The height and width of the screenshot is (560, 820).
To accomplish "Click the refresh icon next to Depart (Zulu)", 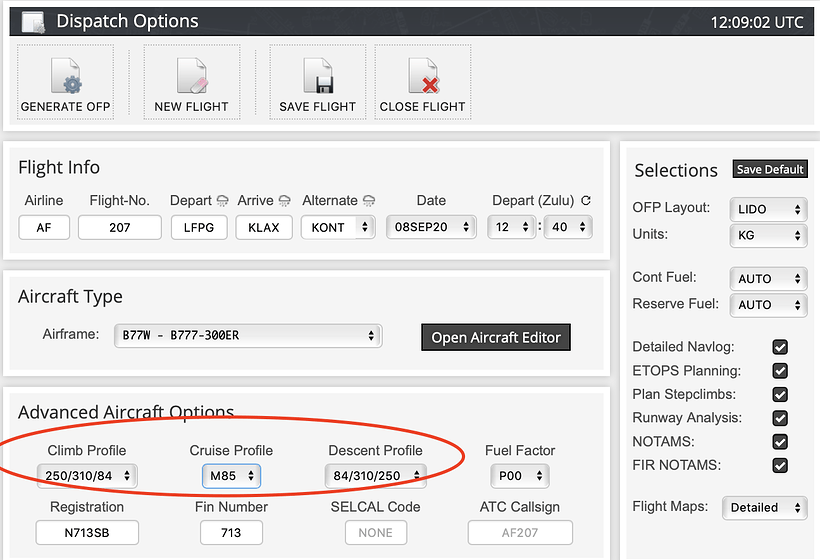I will pyautogui.click(x=586, y=201).
